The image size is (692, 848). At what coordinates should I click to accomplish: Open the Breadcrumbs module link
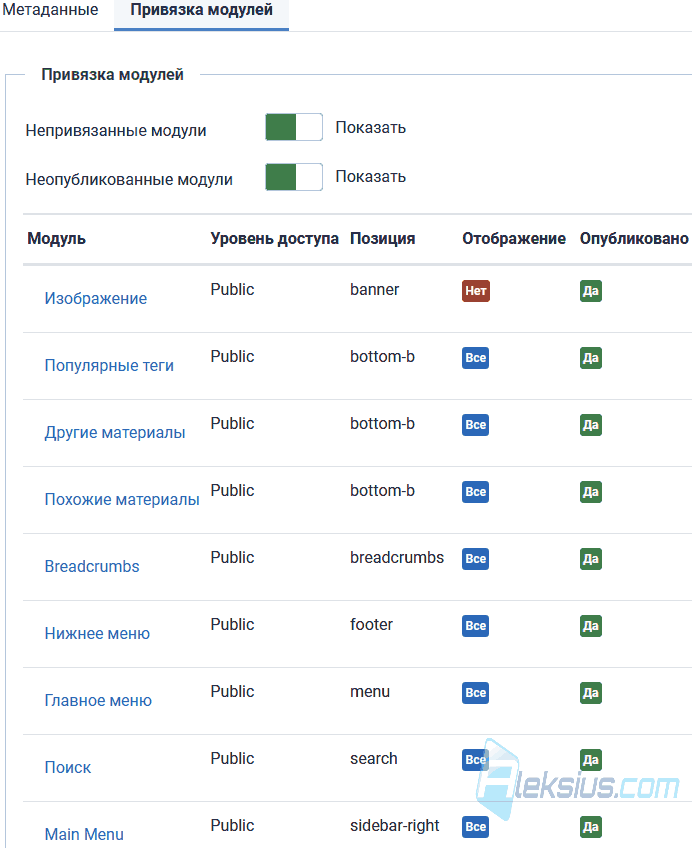(92, 566)
